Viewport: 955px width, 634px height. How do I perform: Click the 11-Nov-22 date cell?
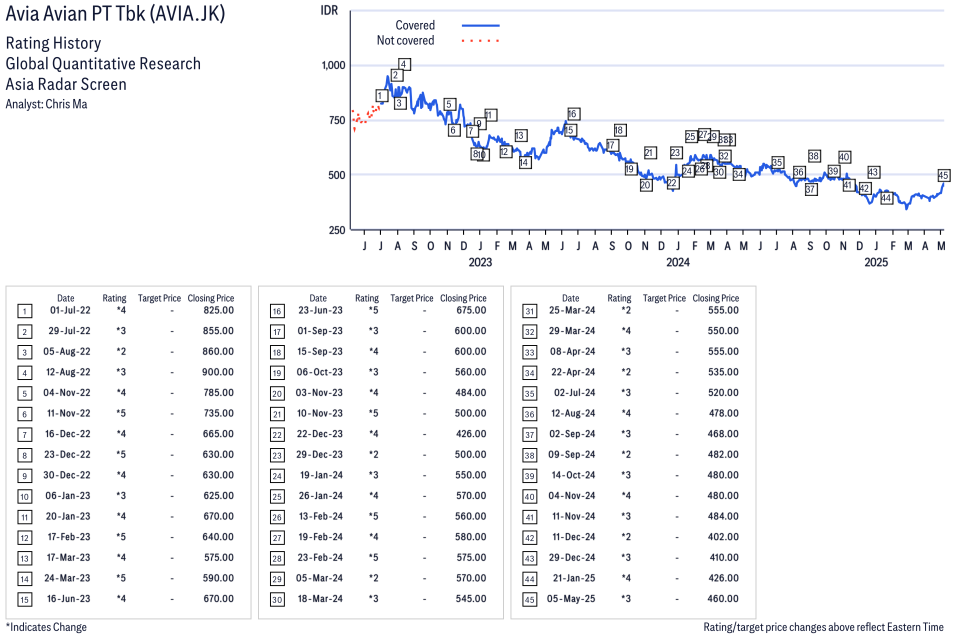click(69, 414)
